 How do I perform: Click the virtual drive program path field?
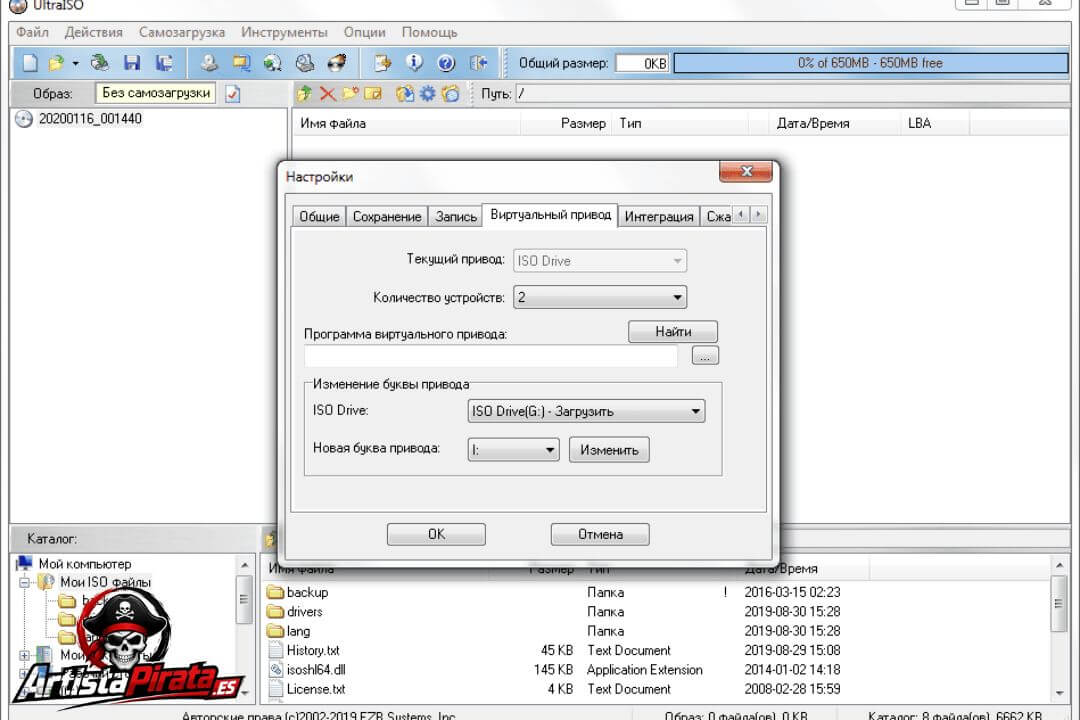tap(491, 356)
